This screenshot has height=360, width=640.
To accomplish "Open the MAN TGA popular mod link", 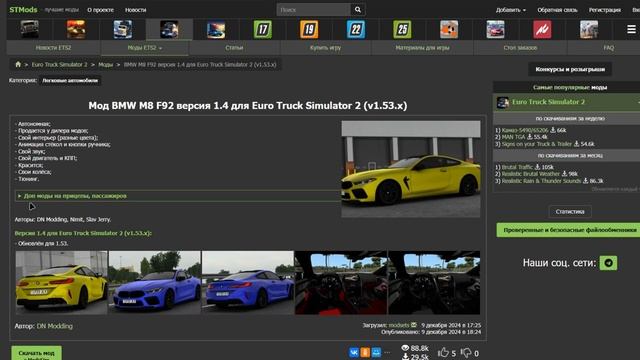I will pos(513,137).
